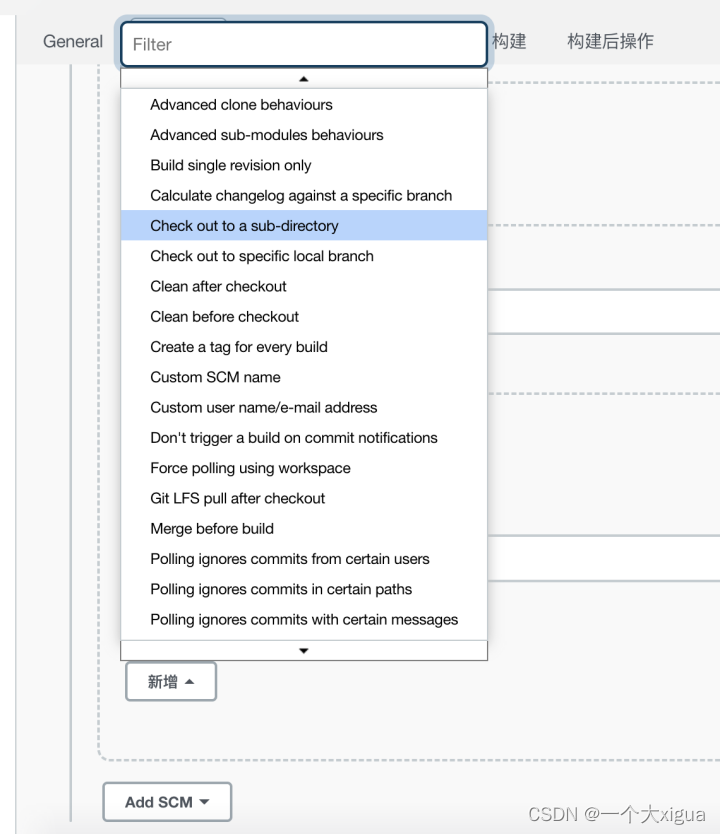
Task: Select 'Clean before checkout' behaviour
Action: point(224,316)
